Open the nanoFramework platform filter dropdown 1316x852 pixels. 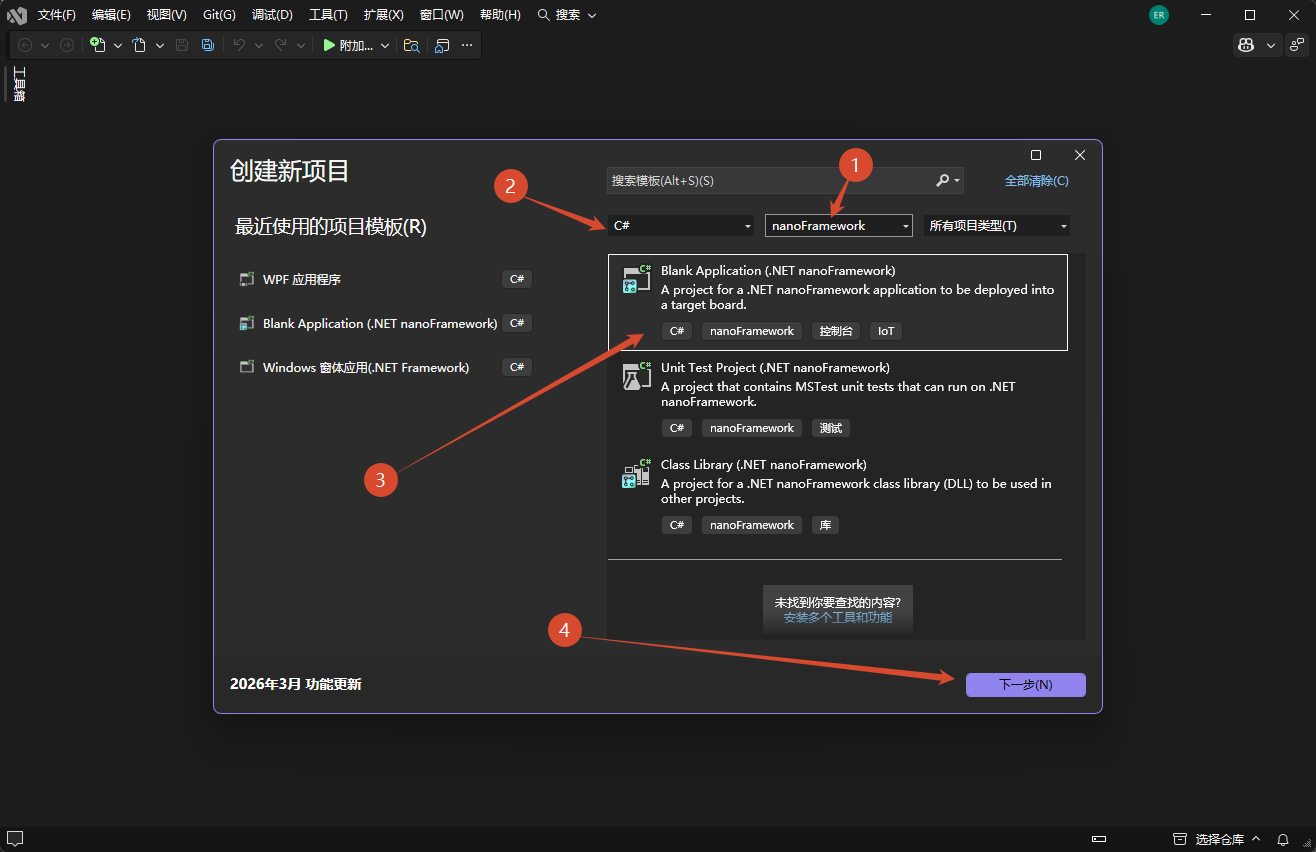[839, 226]
